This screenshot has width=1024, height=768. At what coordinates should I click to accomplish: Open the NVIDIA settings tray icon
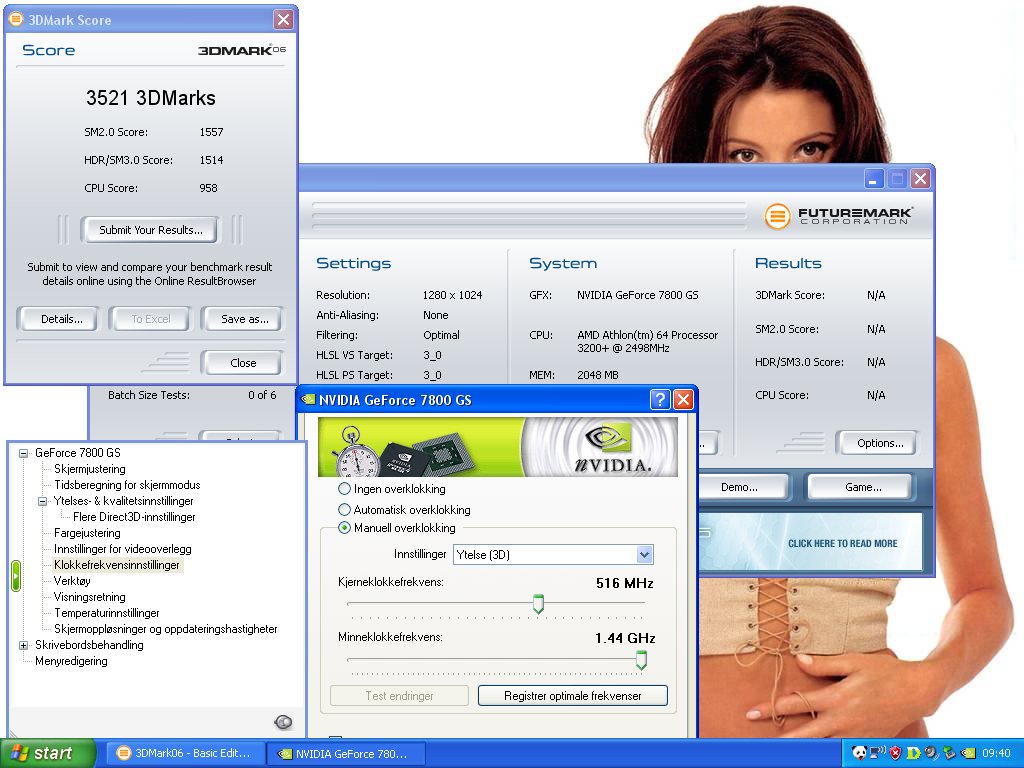tap(968, 753)
